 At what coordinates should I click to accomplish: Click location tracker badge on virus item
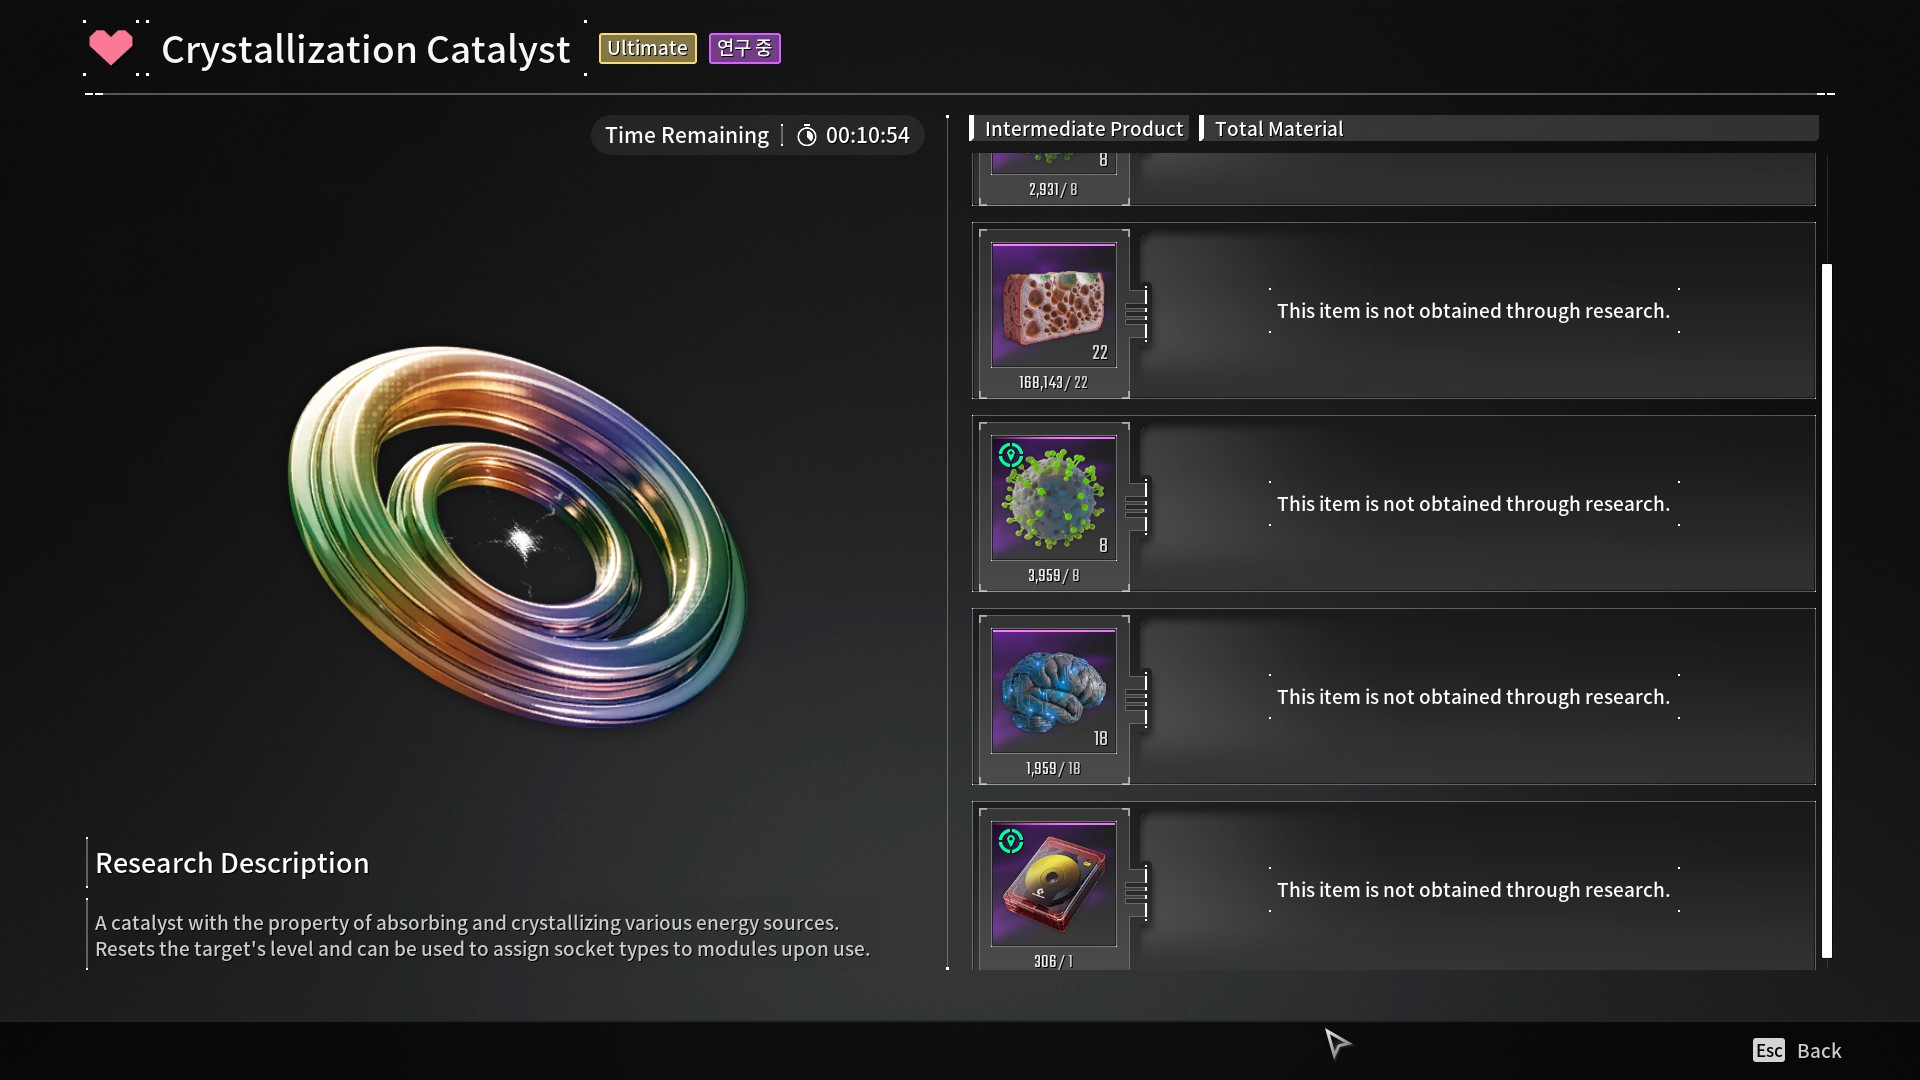click(x=1011, y=455)
